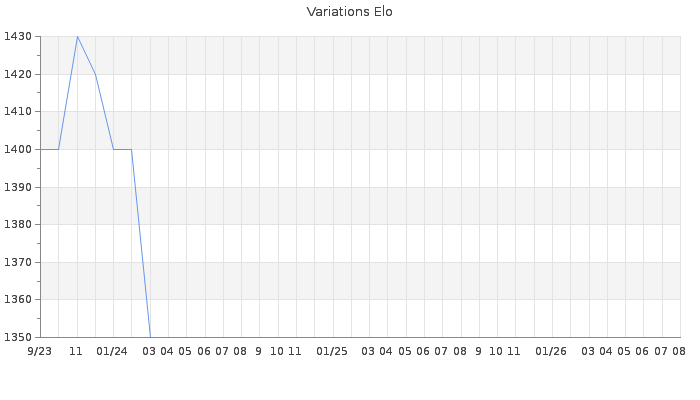Click the 1430 y-axis label
This screenshot has height=400, width=700.
tap(18, 37)
